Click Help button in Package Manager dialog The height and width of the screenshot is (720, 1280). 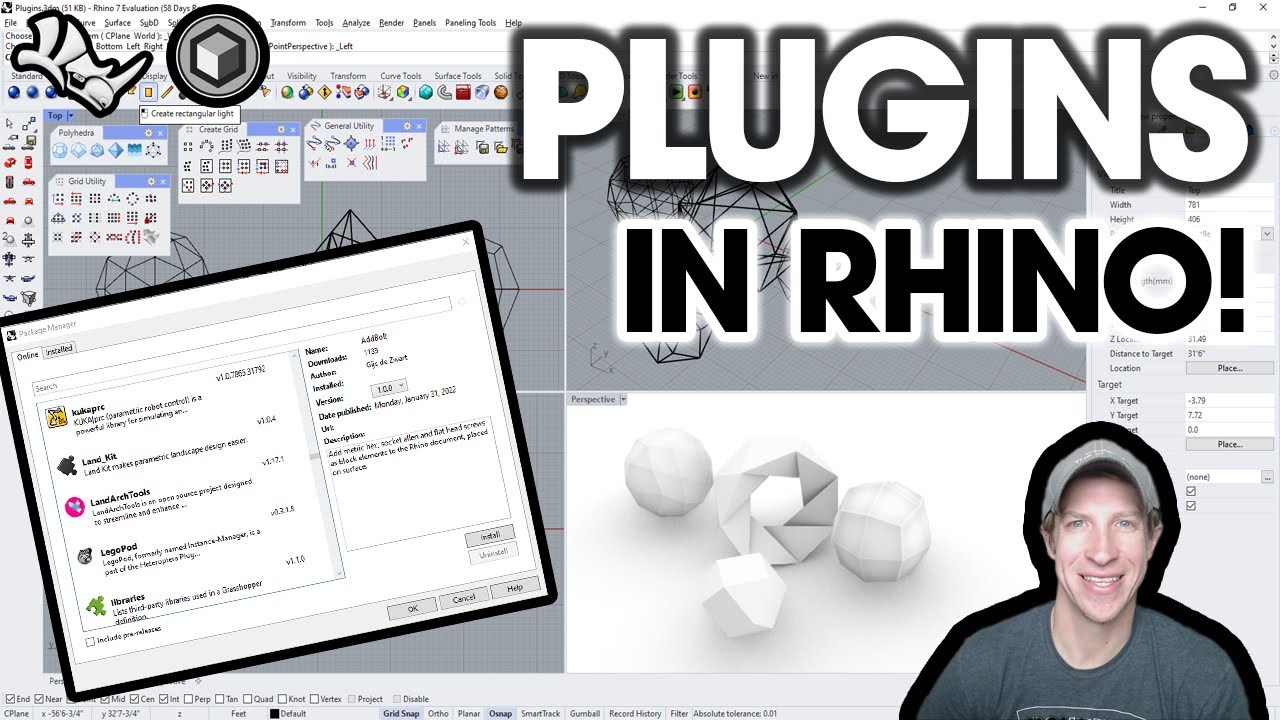515,588
